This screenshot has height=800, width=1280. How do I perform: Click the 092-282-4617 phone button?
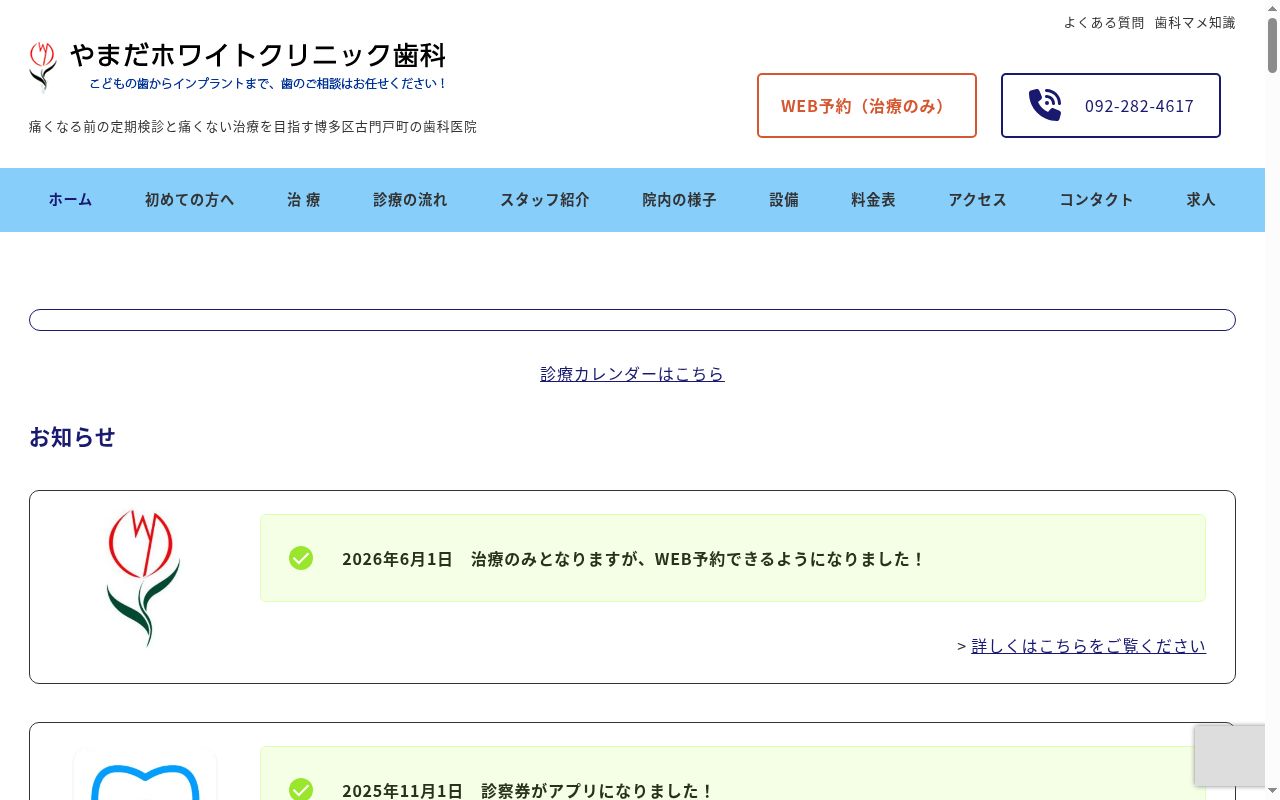pos(1111,105)
